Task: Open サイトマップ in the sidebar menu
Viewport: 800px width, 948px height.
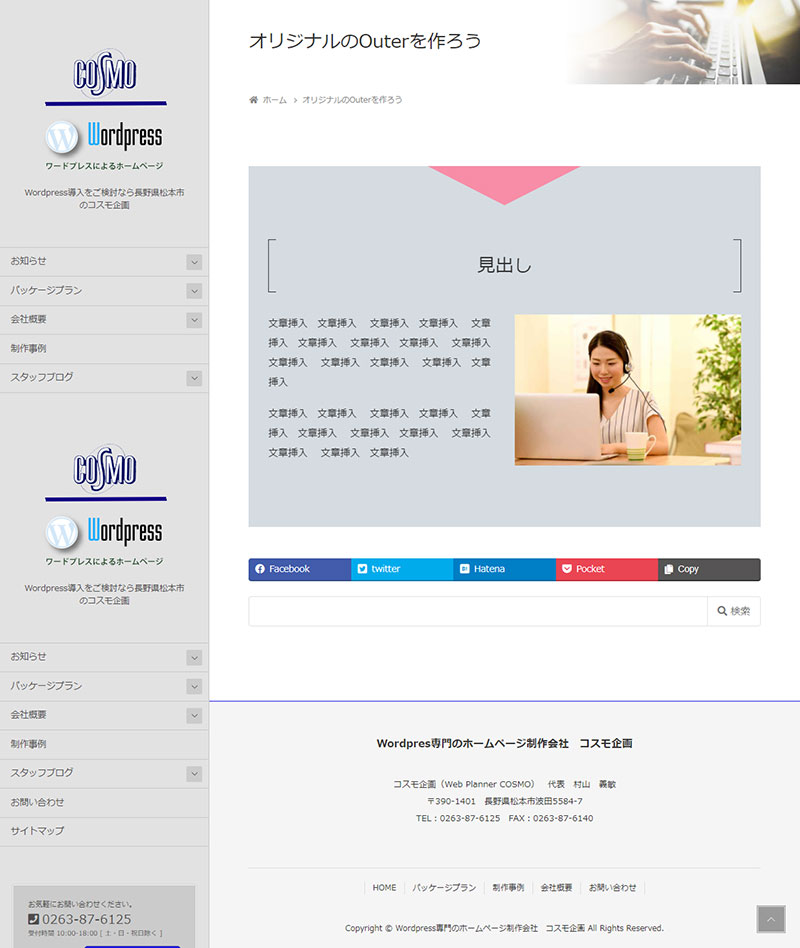Action: tap(38, 831)
